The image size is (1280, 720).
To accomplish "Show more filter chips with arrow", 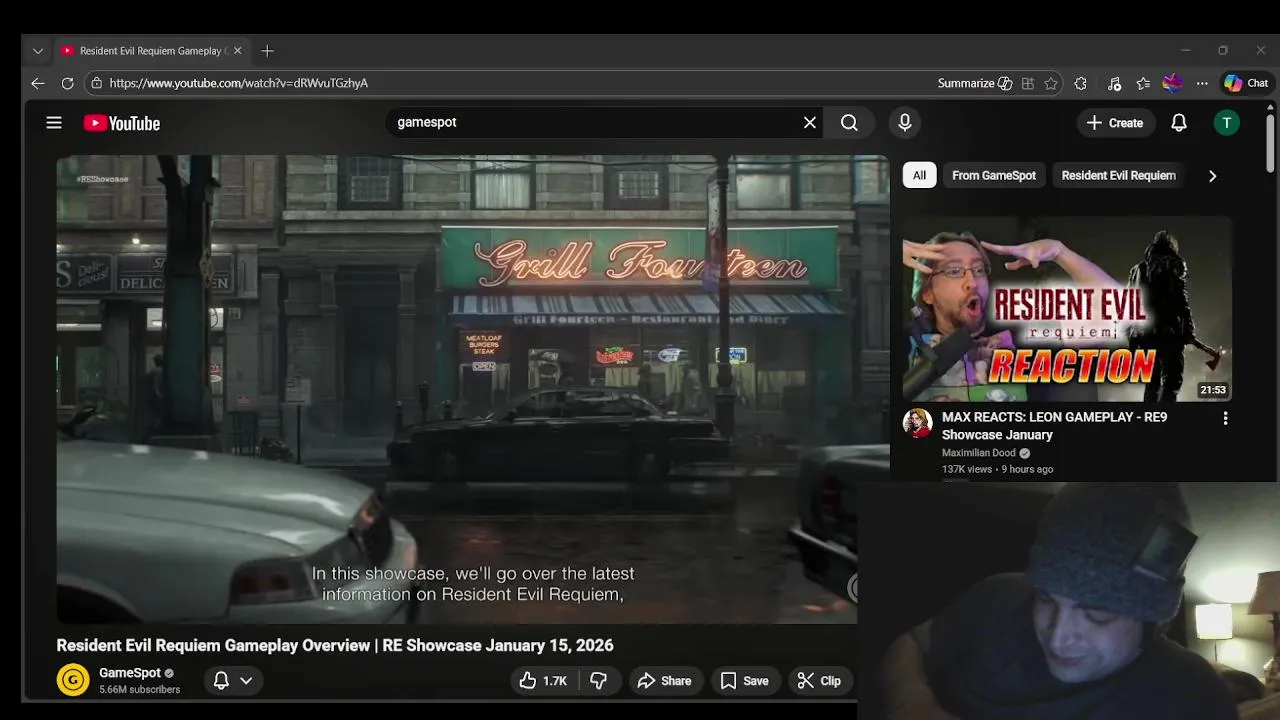I will point(1212,176).
